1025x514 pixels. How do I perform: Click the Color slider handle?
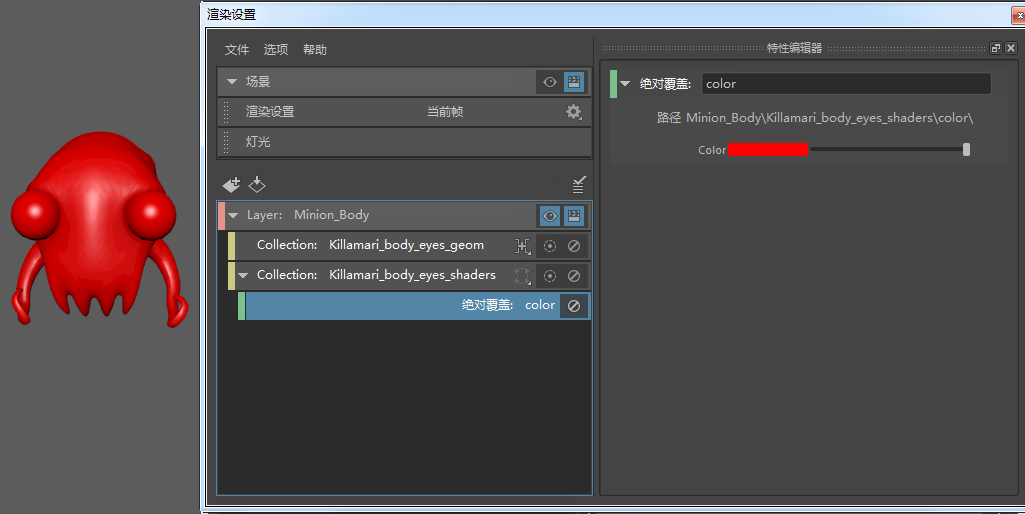[966, 150]
